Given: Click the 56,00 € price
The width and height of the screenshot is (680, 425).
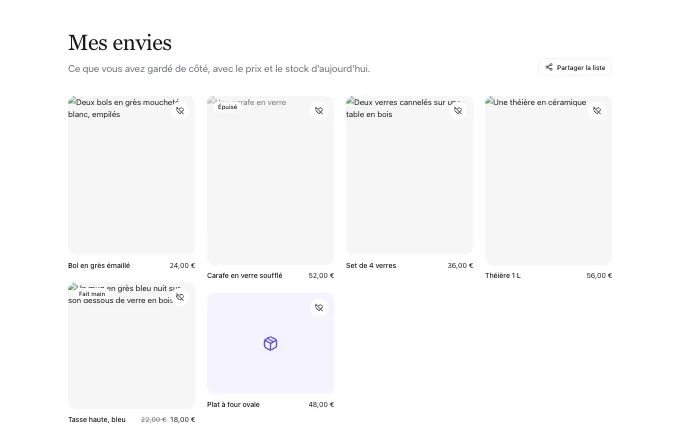Looking at the screenshot, I should coord(599,275).
